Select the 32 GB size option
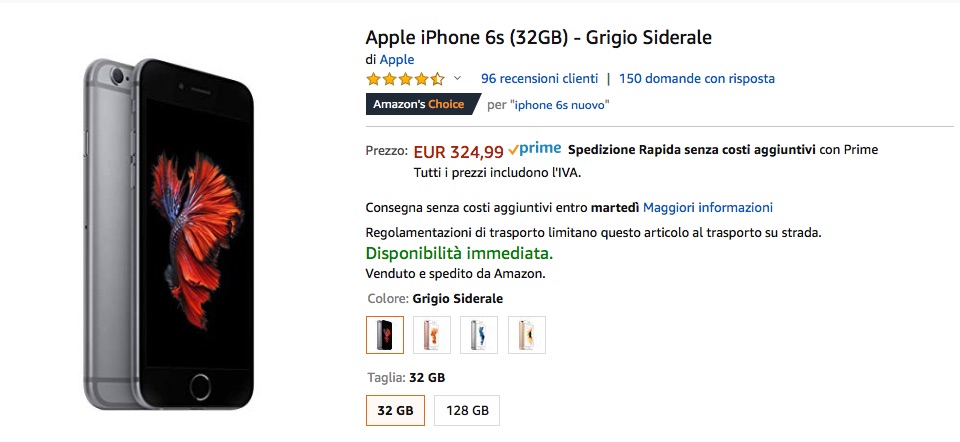This screenshot has height=442, width=960. [395, 411]
